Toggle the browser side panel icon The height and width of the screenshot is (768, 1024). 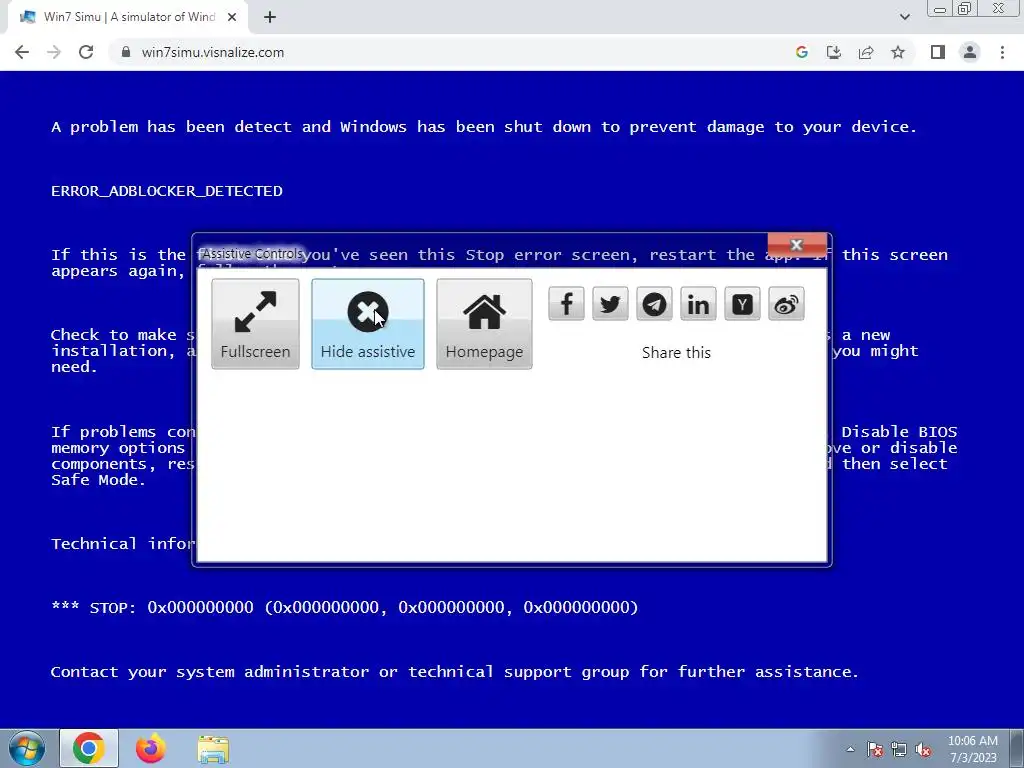(x=938, y=52)
